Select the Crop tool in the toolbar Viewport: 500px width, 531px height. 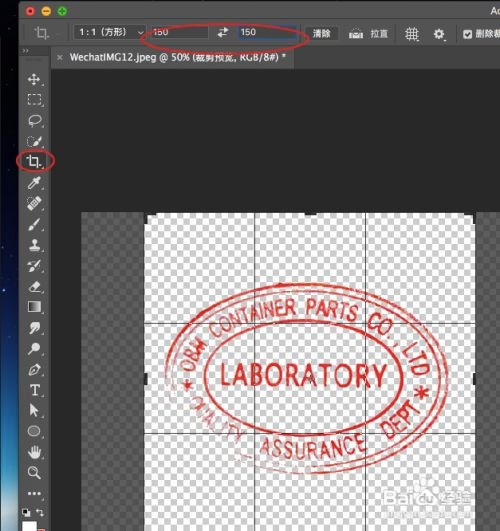(x=34, y=161)
